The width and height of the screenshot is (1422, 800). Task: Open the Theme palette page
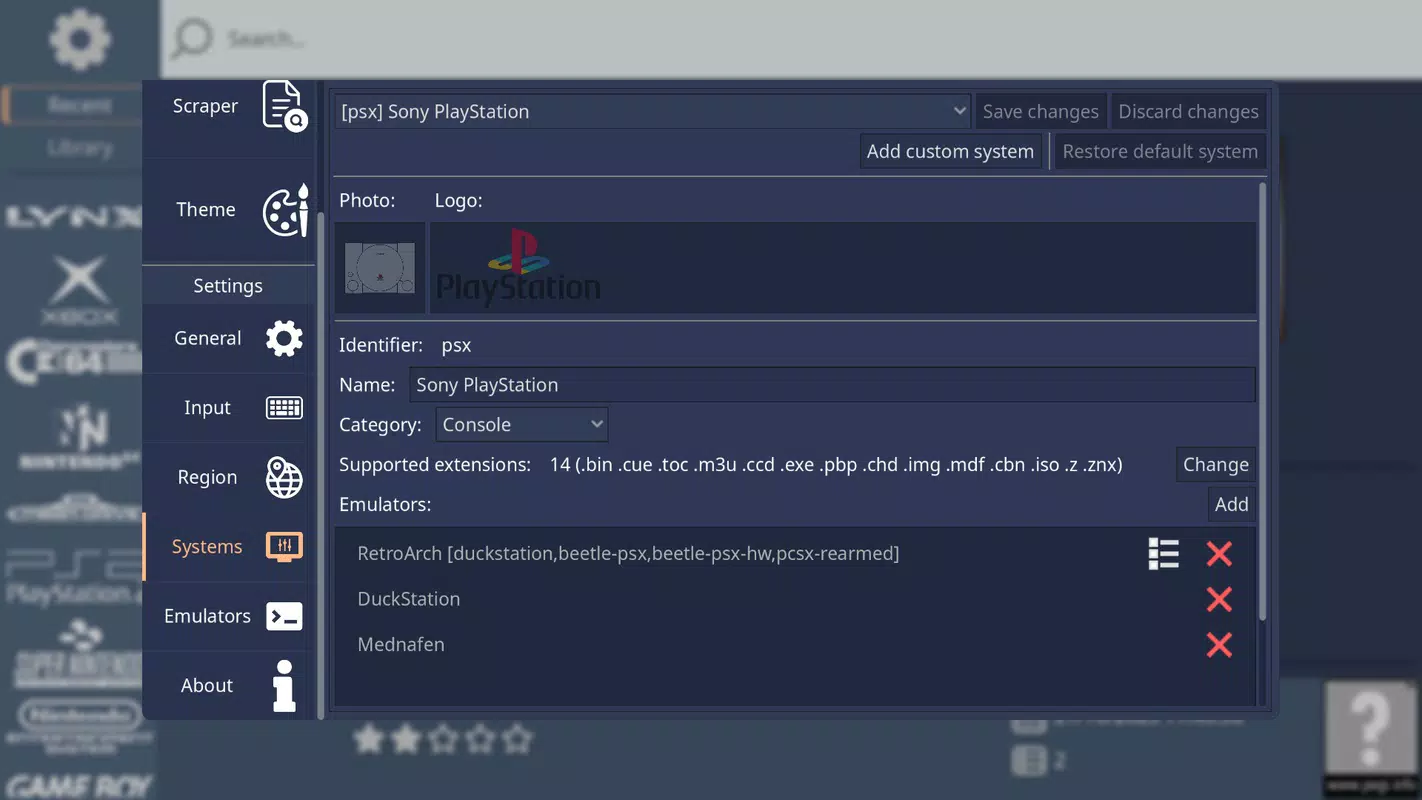point(229,210)
